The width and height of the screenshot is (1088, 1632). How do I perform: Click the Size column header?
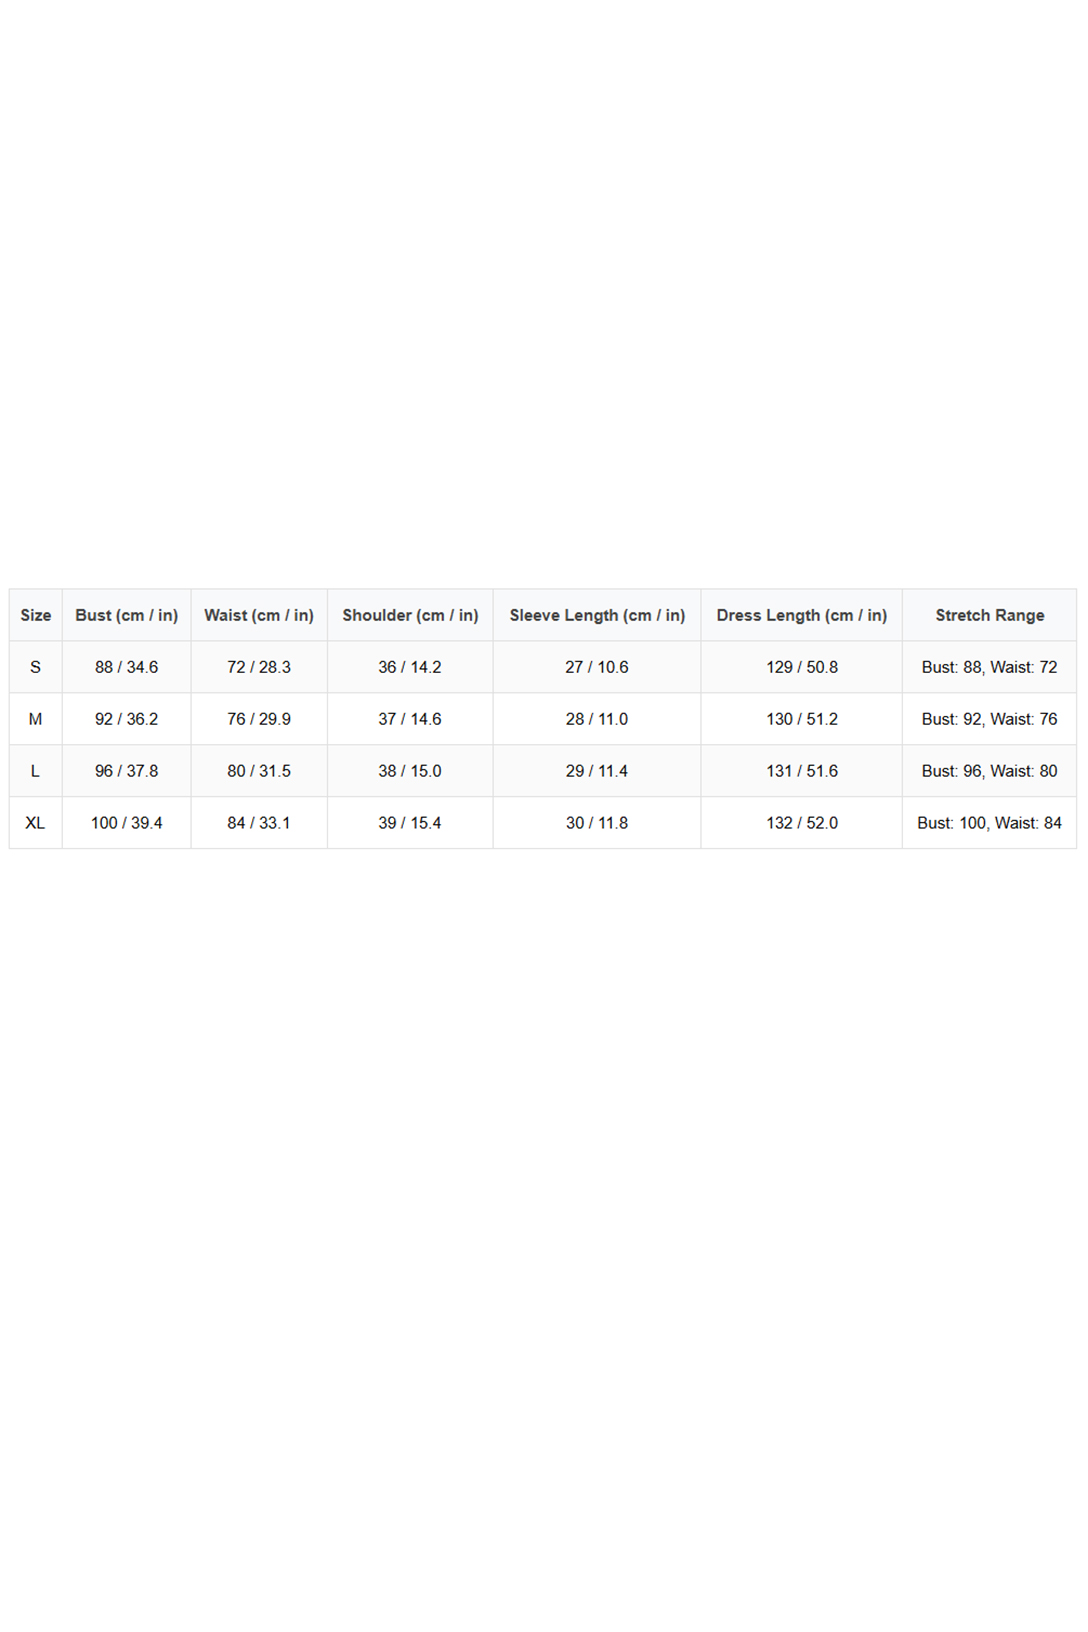(x=36, y=615)
